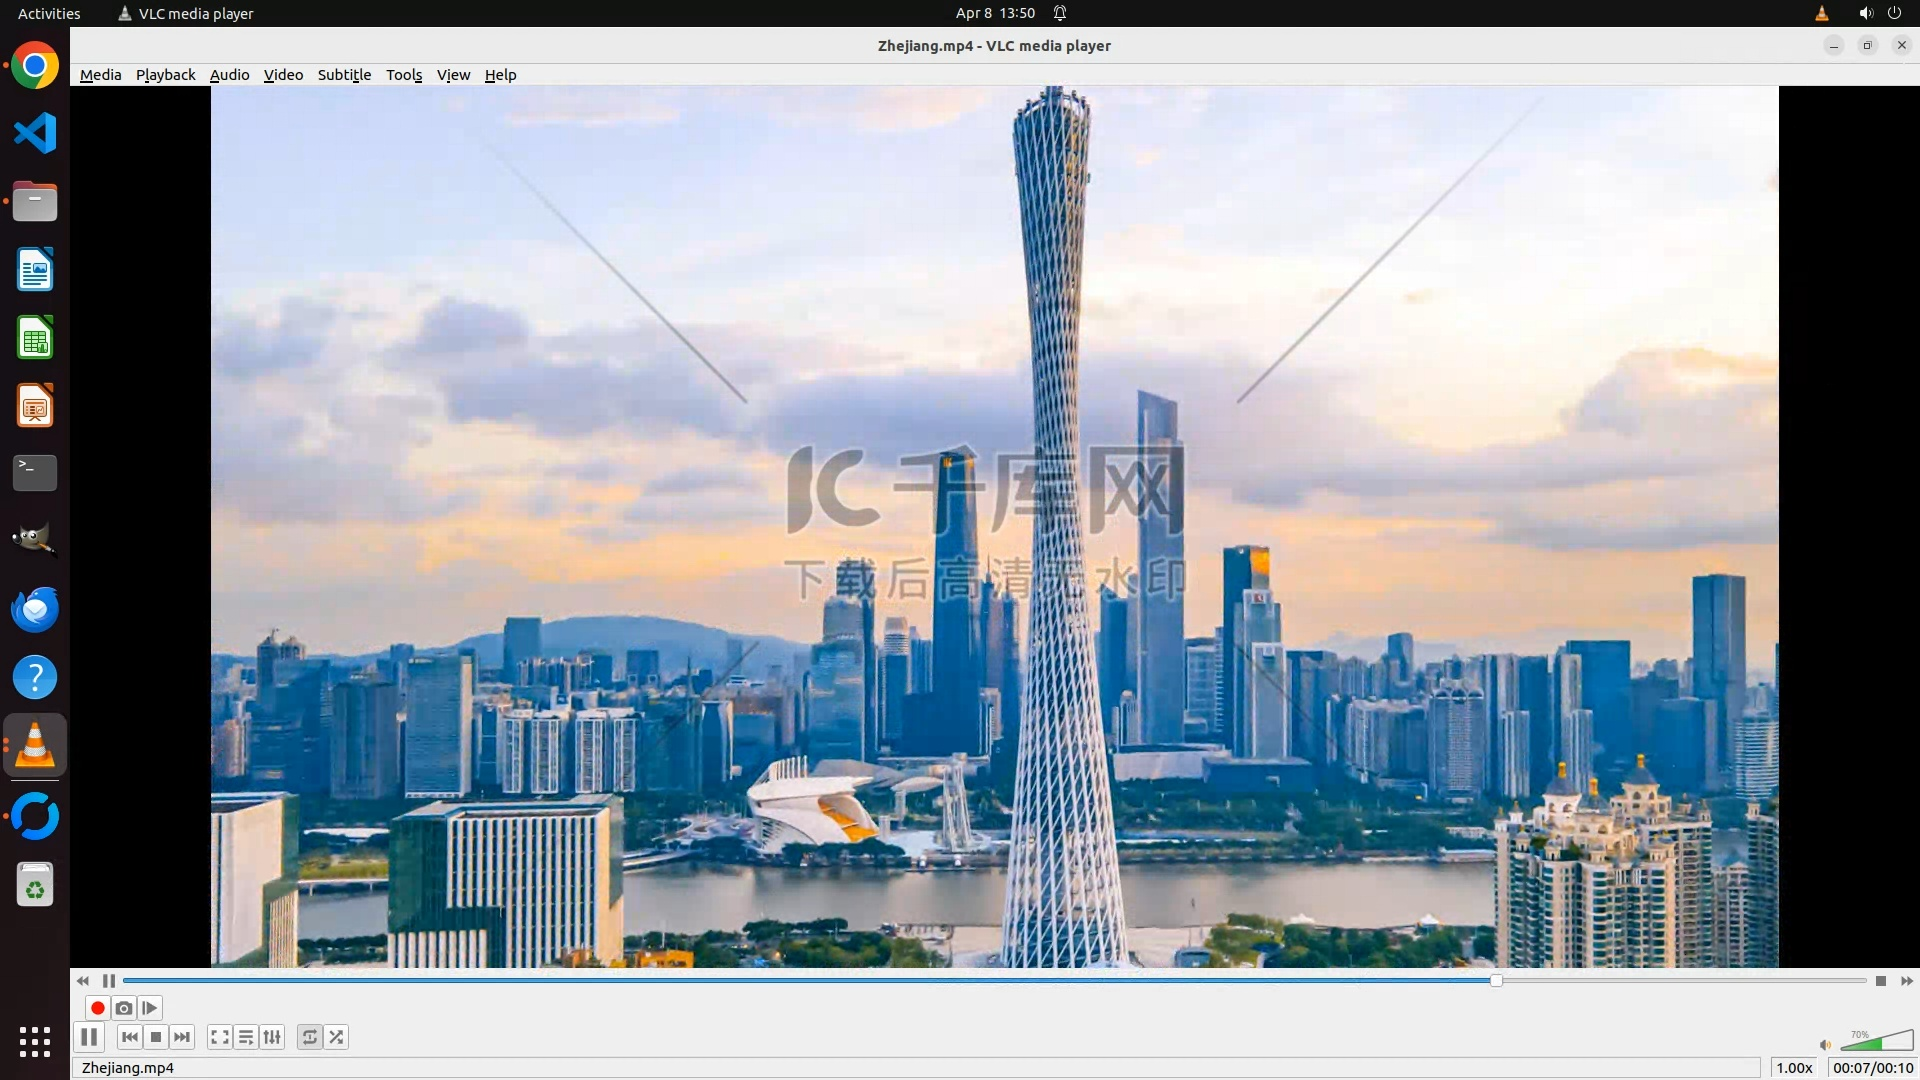Click the 1.00x playback speed button
Image resolution: width=1920 pixels, height=1080 pixels.
coord(1794,1068)
